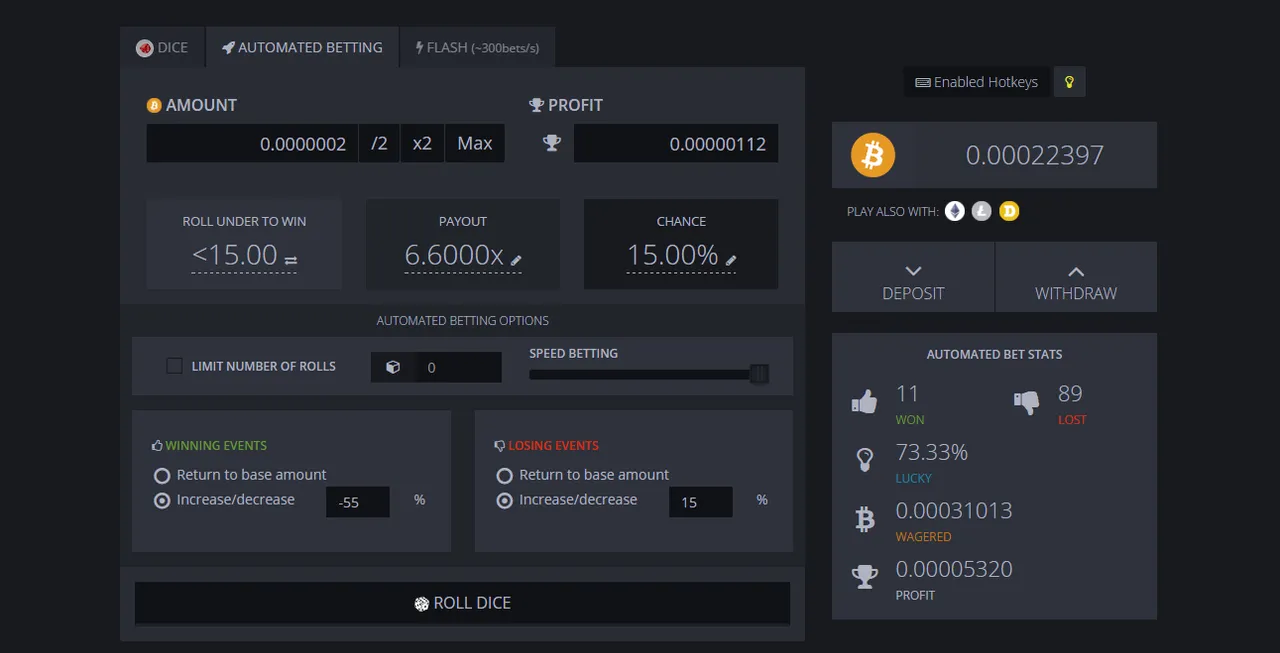Click the swap arrows icon beside roll under value
Screen dimensions: 1280x653
click(x=290, y=260)
